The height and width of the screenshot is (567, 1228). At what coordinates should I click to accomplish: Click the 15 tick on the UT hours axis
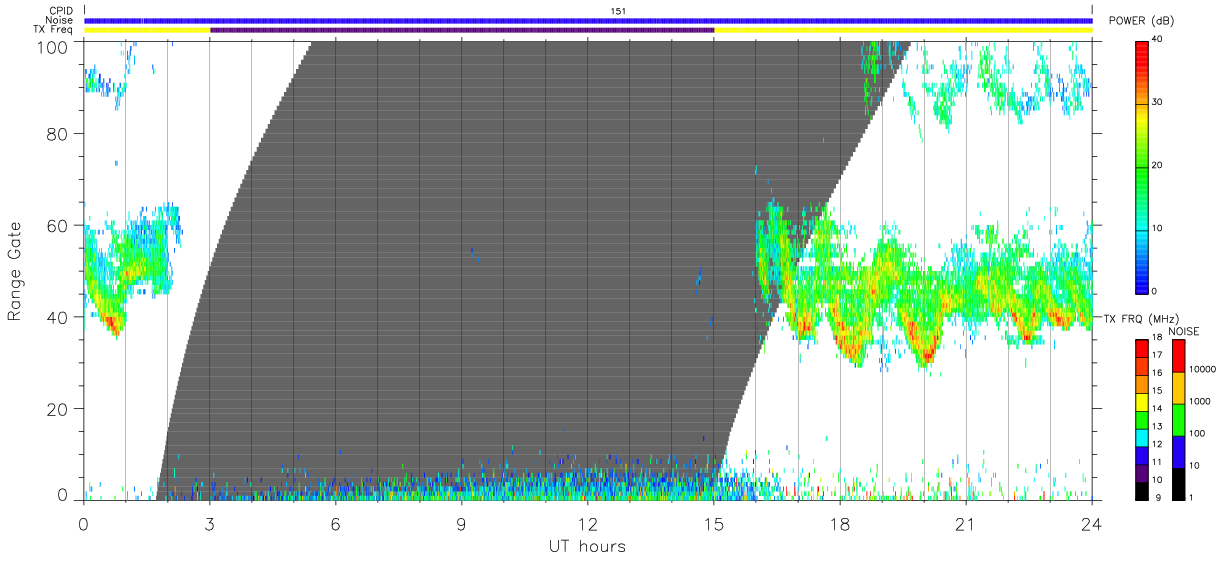[x=714, y=523]
